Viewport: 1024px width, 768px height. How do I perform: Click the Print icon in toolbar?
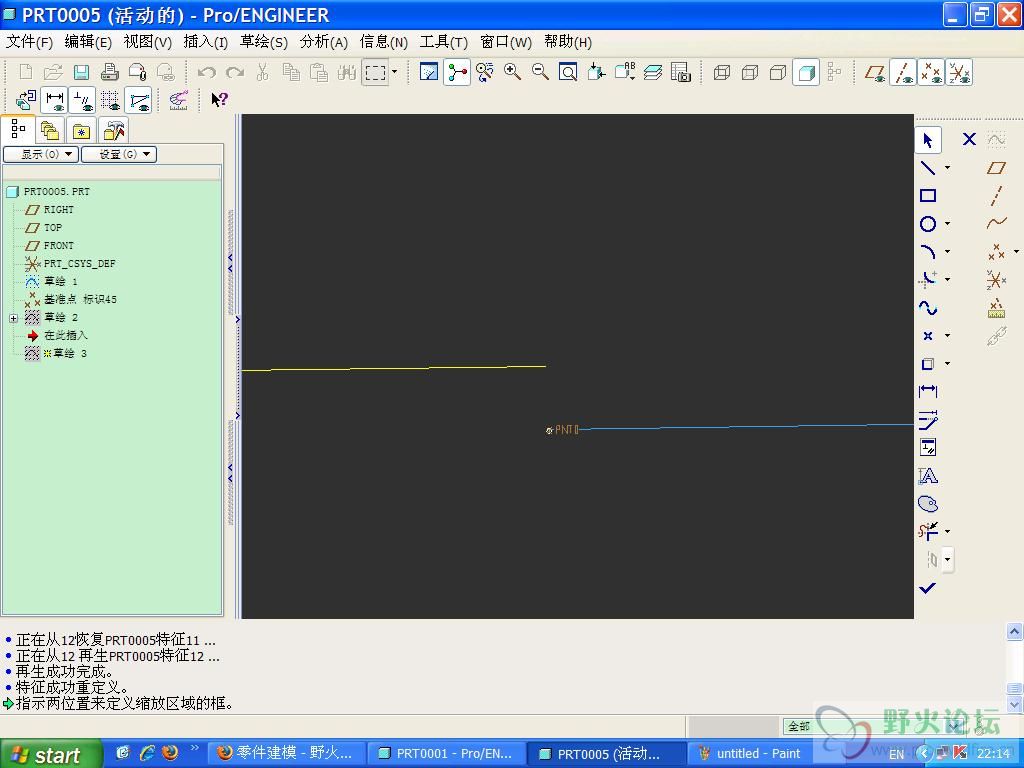point(109,72)
